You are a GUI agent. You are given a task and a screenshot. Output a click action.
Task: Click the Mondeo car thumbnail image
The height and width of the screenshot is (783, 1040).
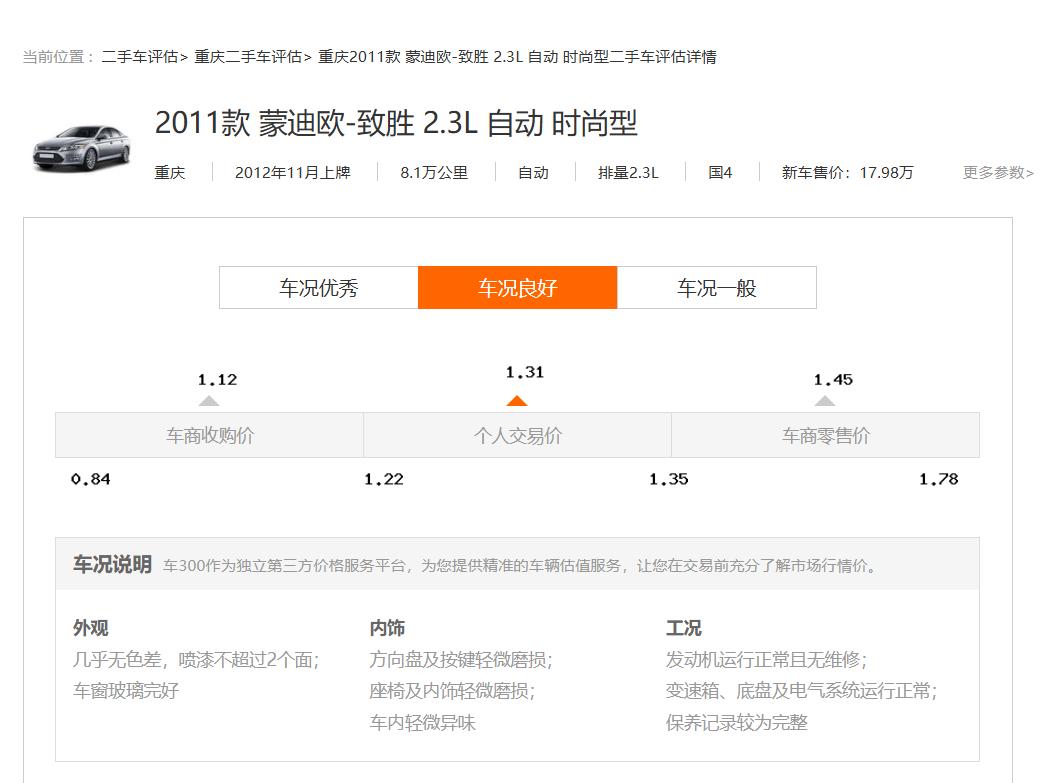(81, 147)
